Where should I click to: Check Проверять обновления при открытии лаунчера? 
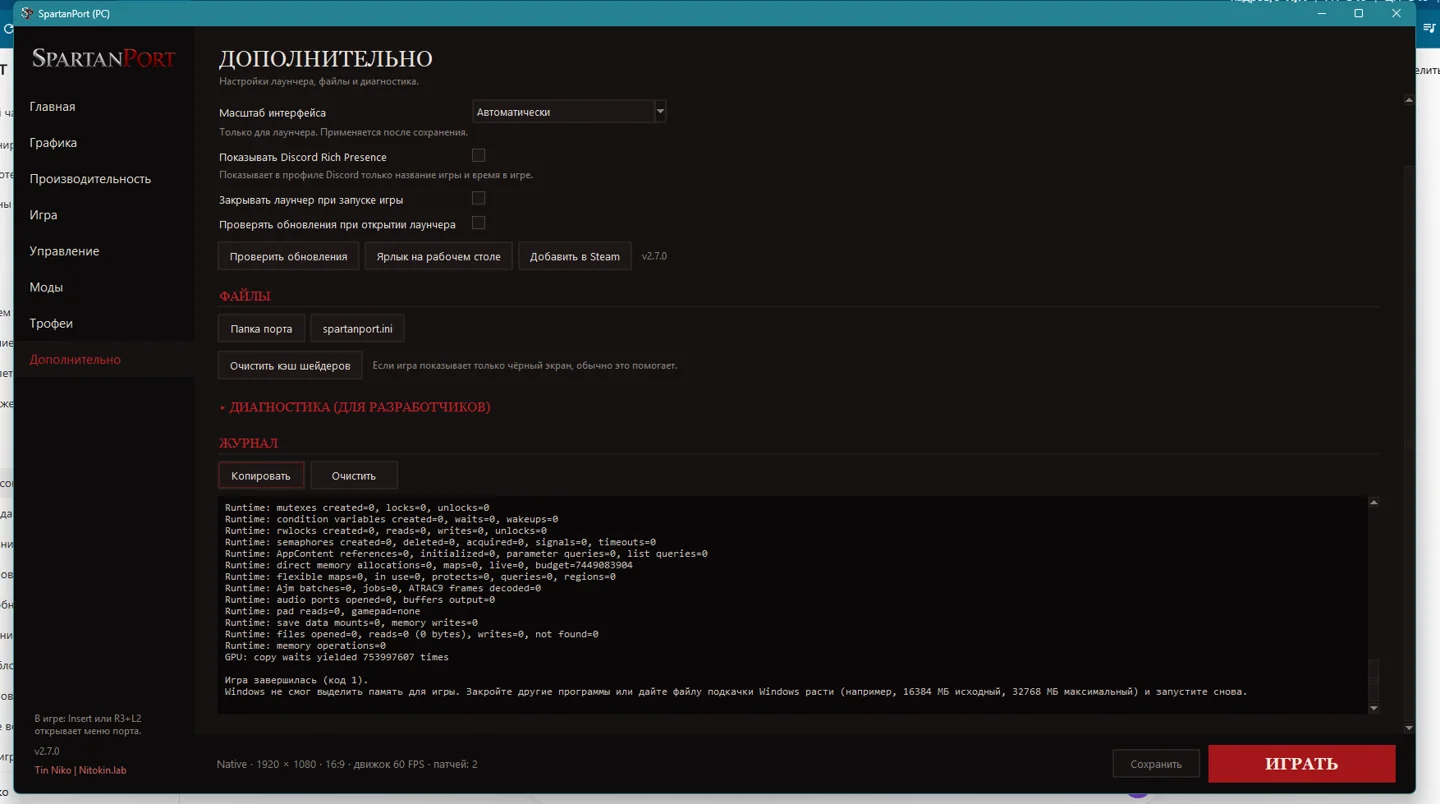[478, 223]
